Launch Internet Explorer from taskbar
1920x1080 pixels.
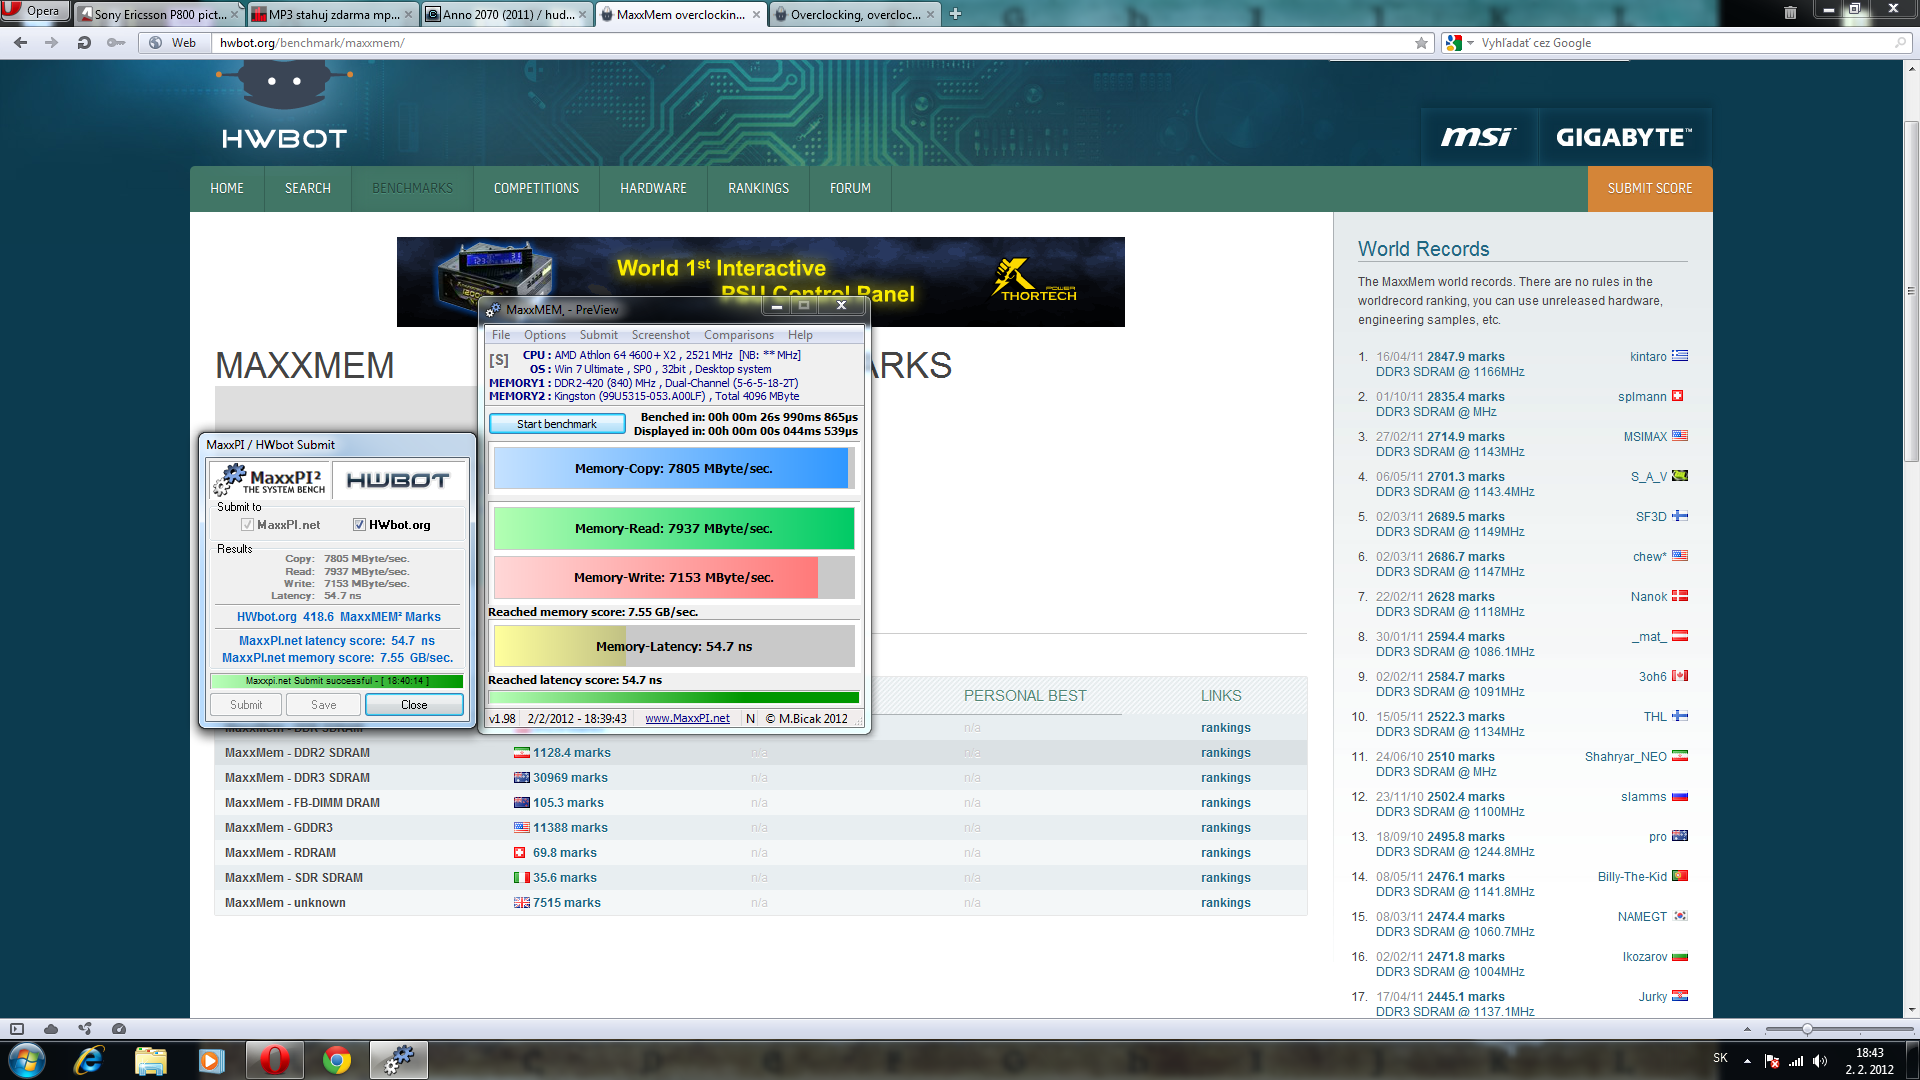(89, 1060)
